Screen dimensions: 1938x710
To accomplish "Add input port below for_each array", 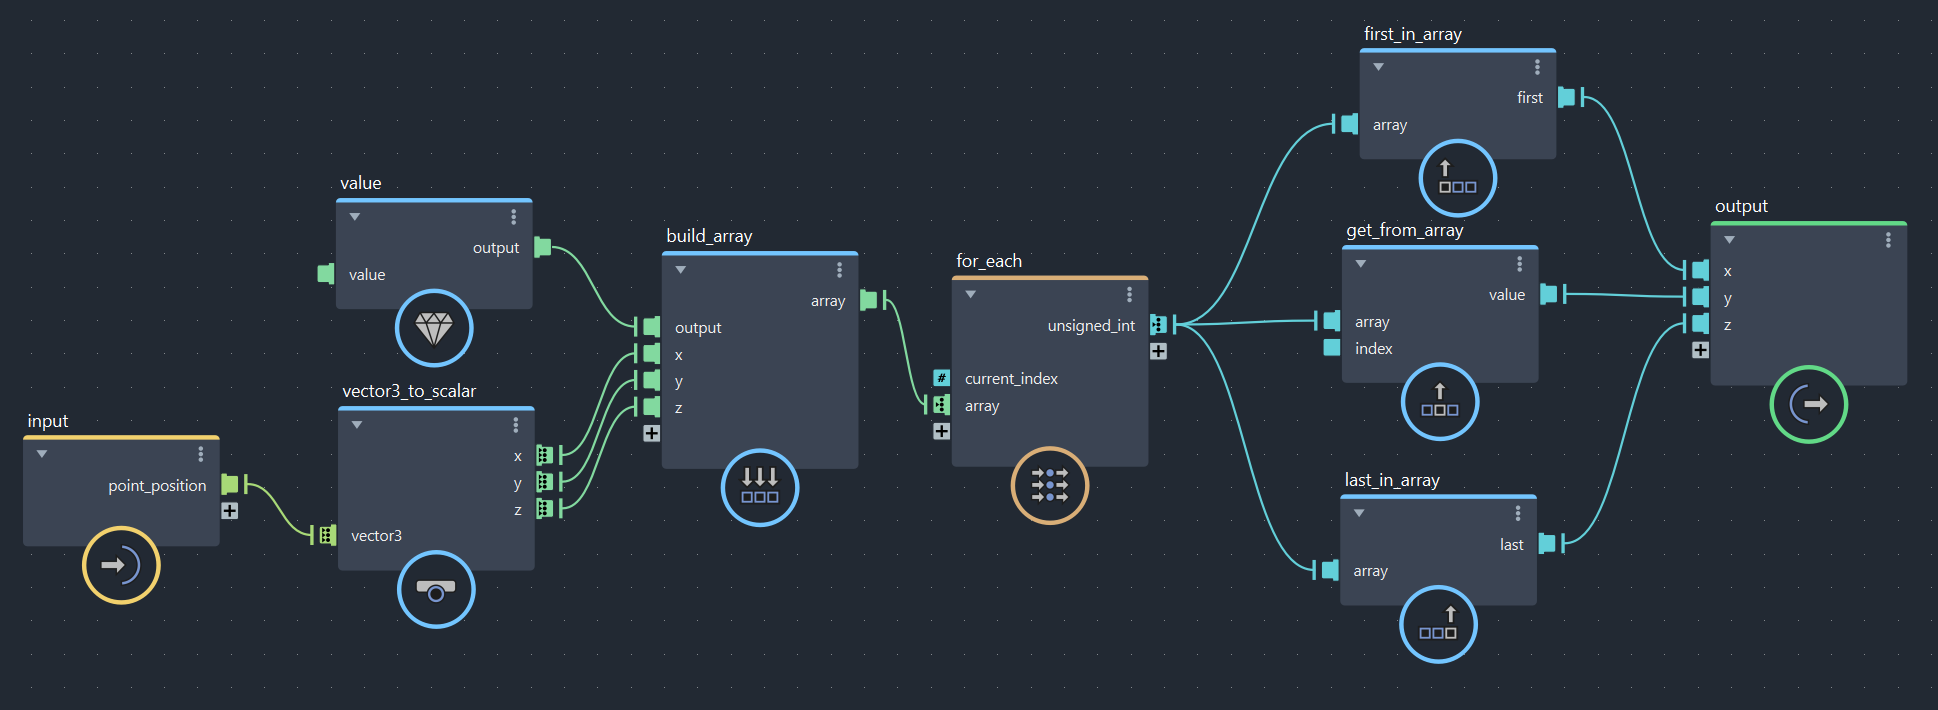I will (x=942, y=431).
